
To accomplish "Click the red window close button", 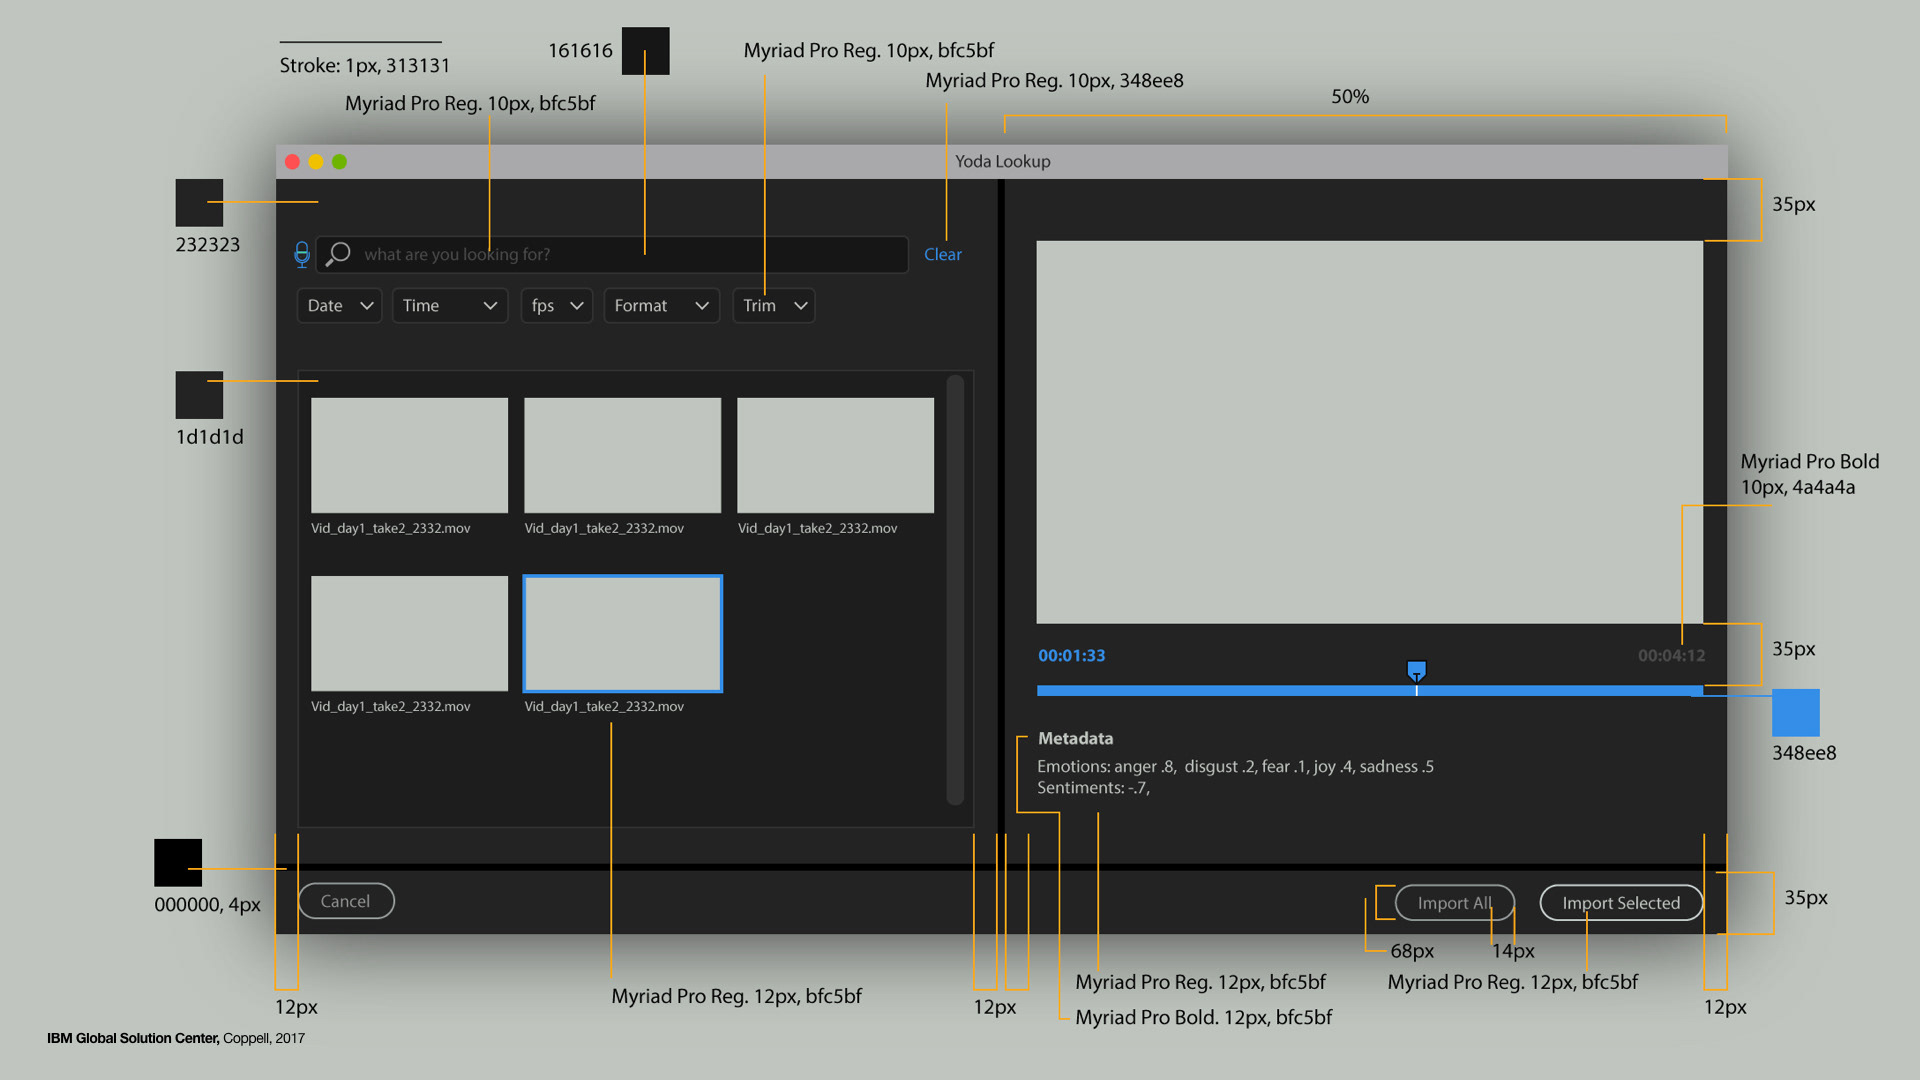I will coord(292,162).
